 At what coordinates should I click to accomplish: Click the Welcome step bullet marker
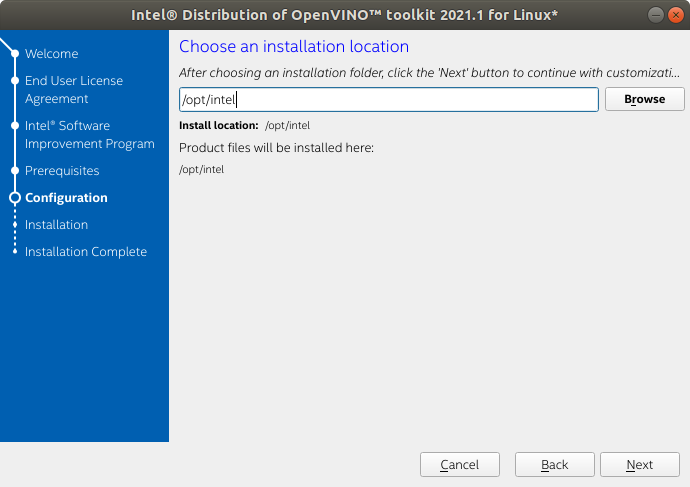point(14,53)
